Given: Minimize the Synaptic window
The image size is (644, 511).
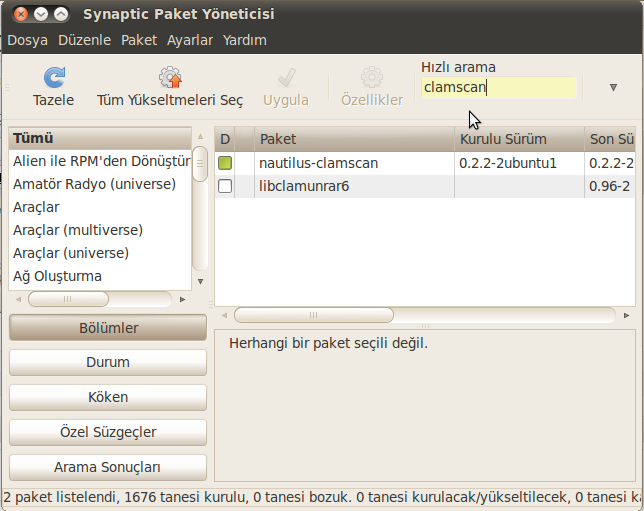Looking at the screenshot, I should pos(41,14).
